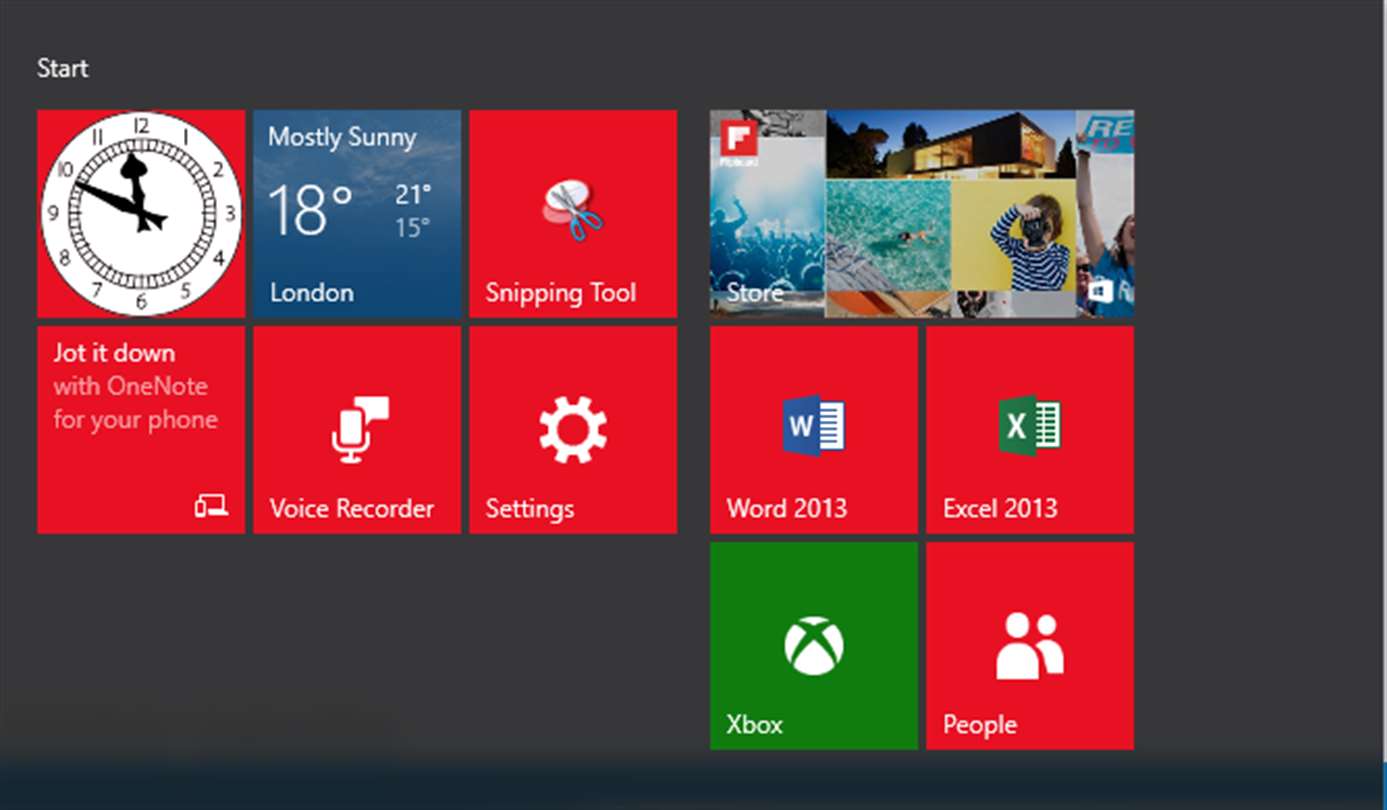Launch Word 2013 tile
The height and width of the screenshot is (810, 1387).
click(814, 429)
